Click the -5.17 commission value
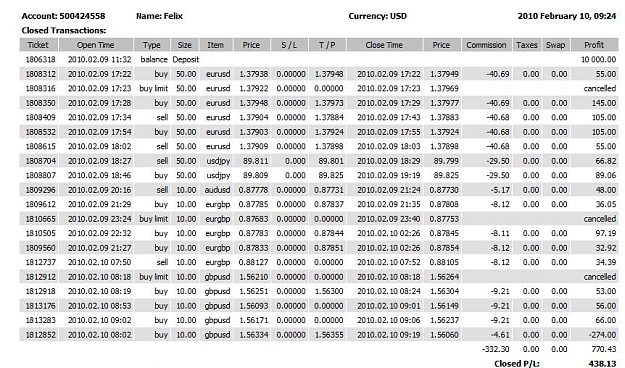Viewport: 625px width, 368px height. 500,190
